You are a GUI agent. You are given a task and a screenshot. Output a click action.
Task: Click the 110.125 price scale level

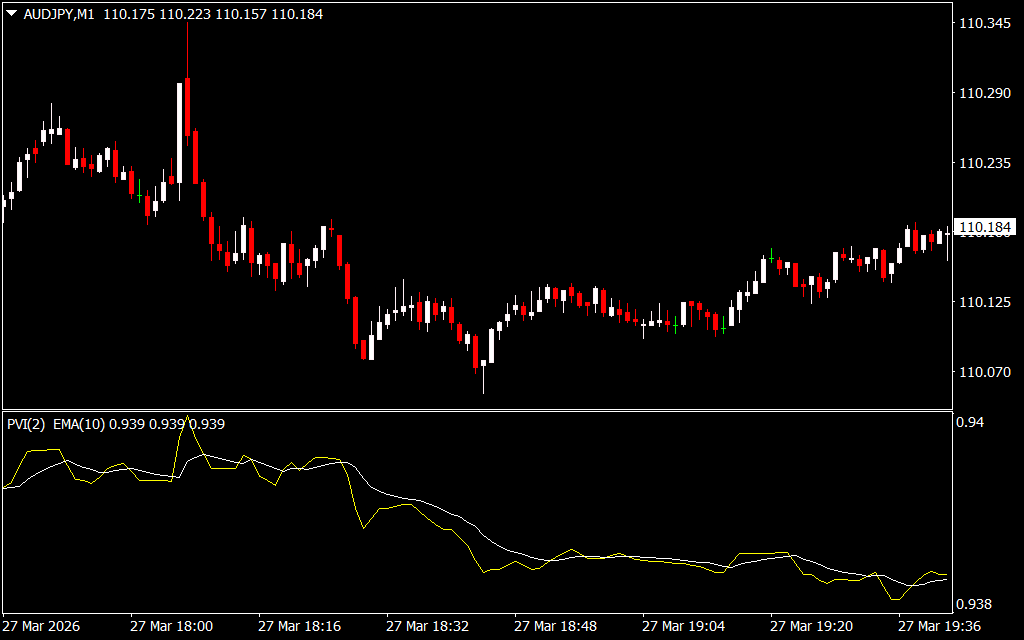coord(984,302)
